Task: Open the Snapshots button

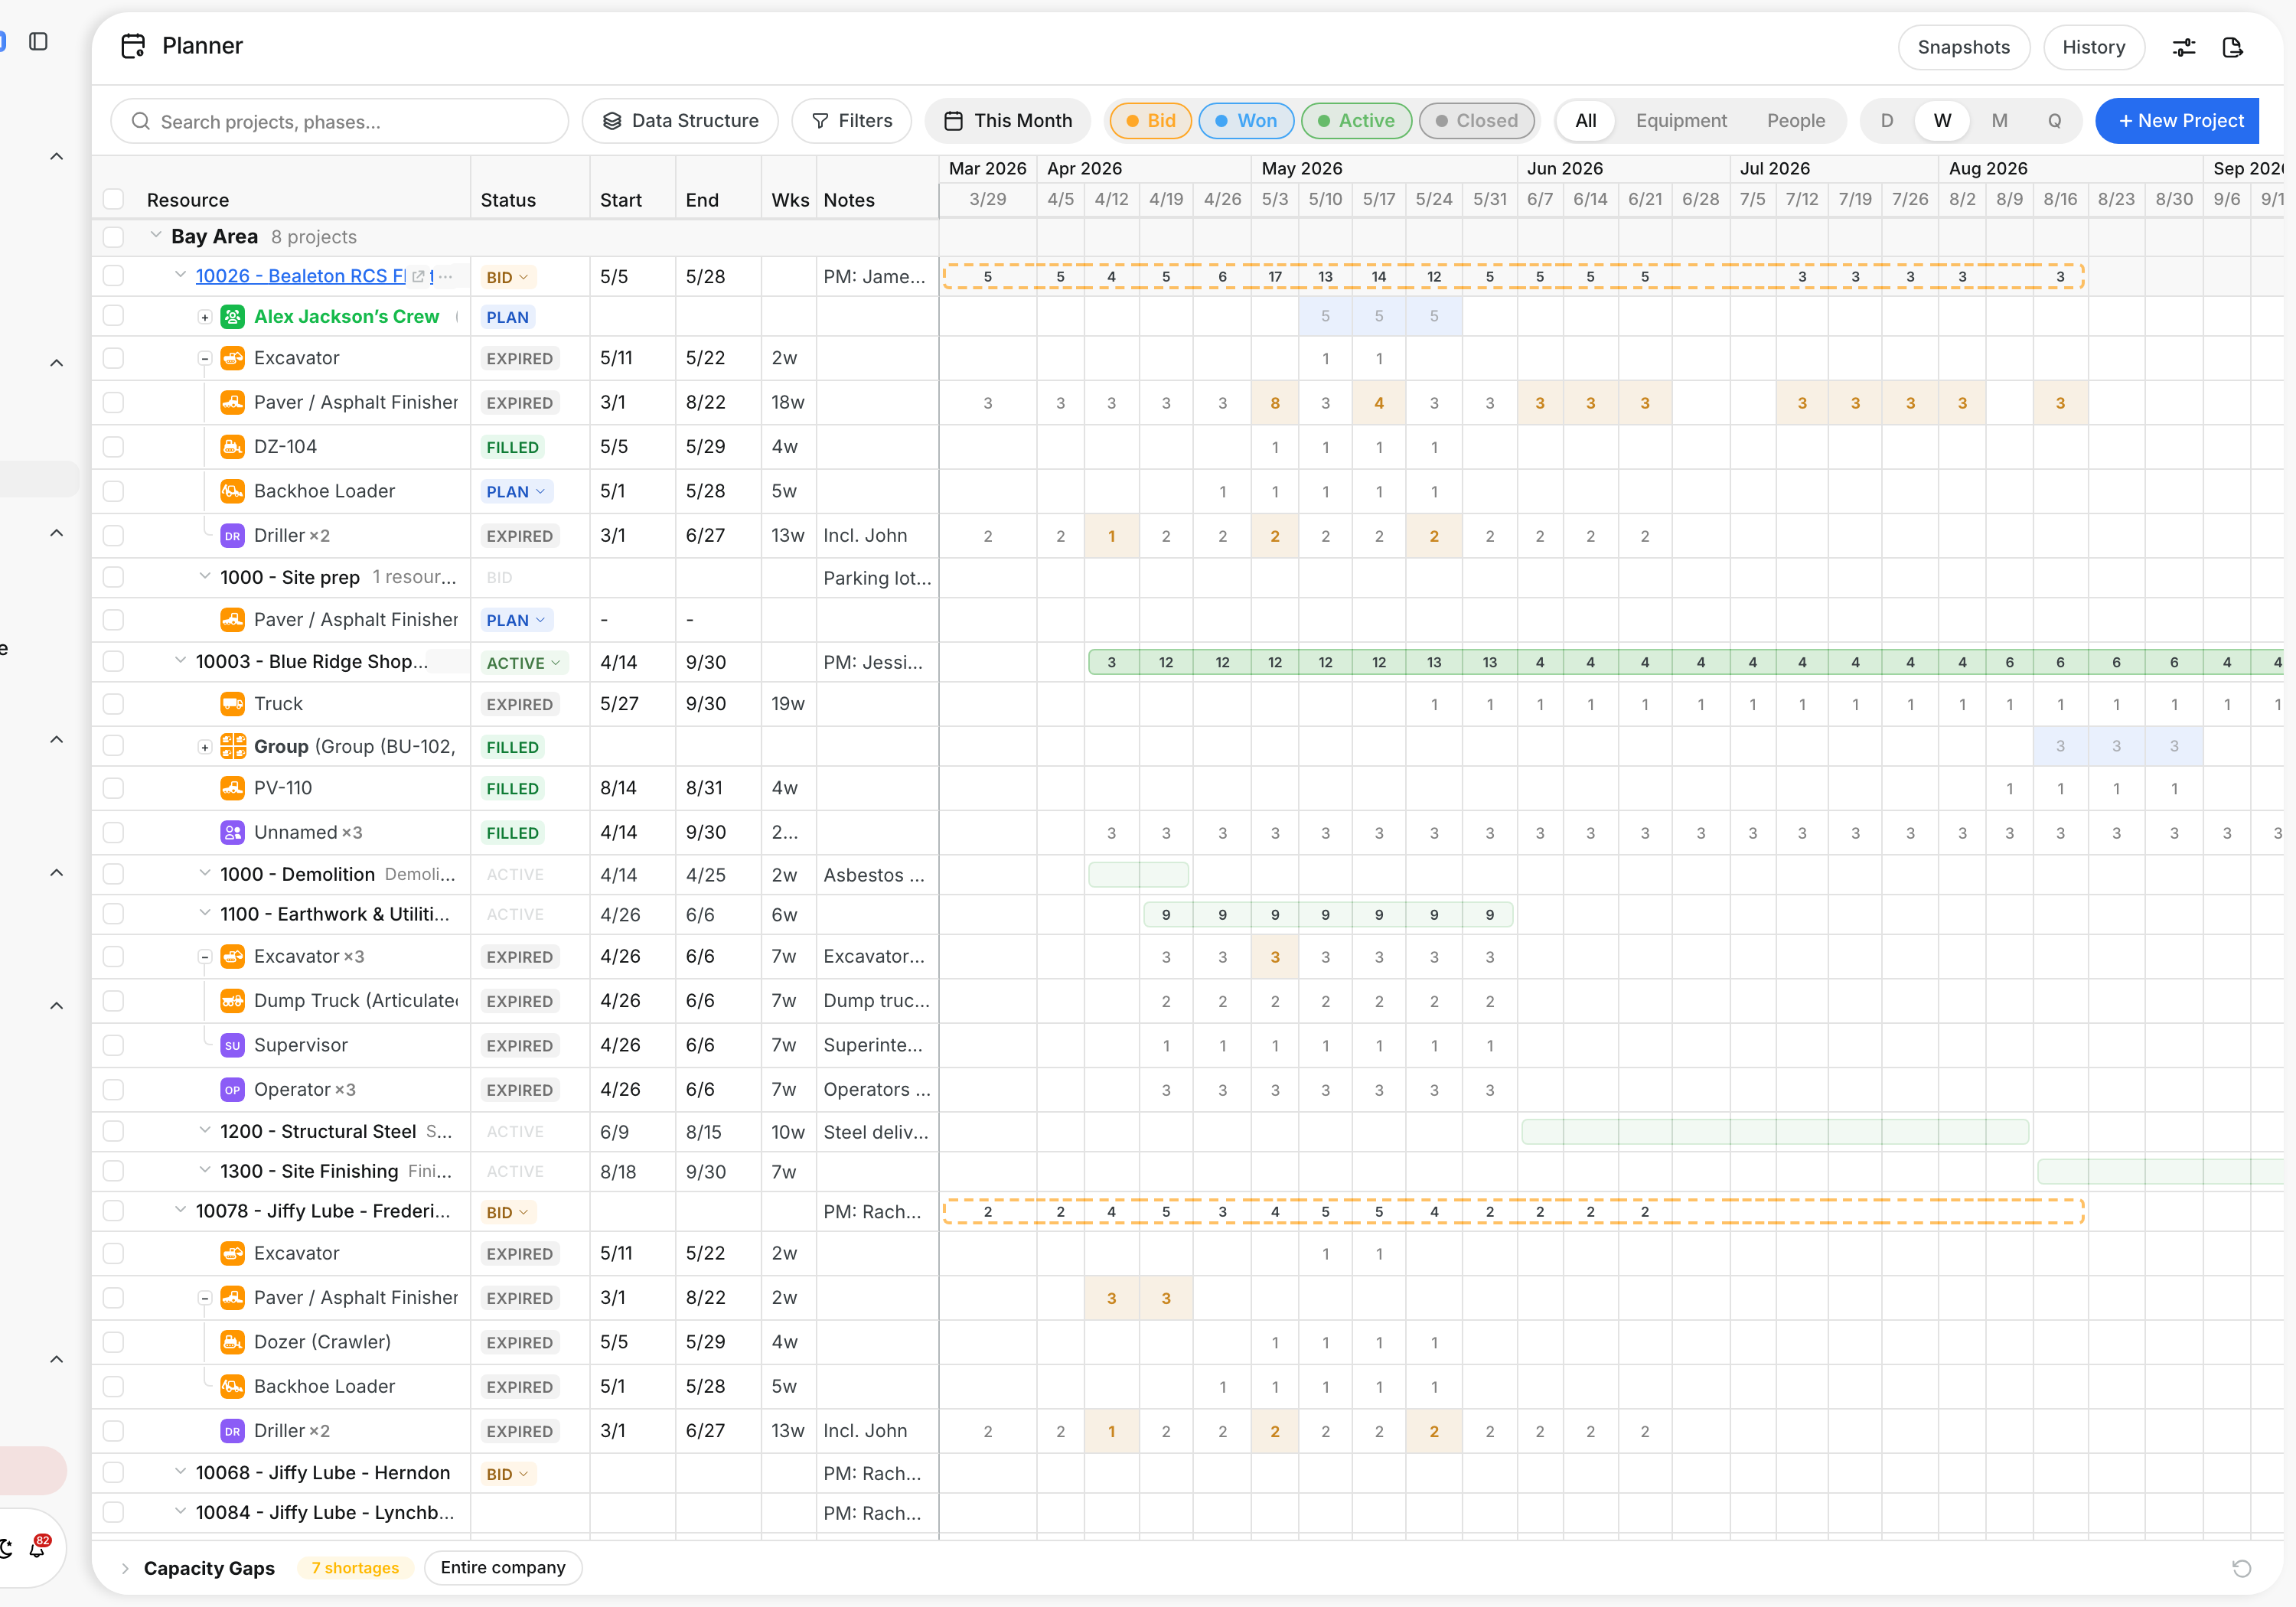Action: pos(1963,47)
